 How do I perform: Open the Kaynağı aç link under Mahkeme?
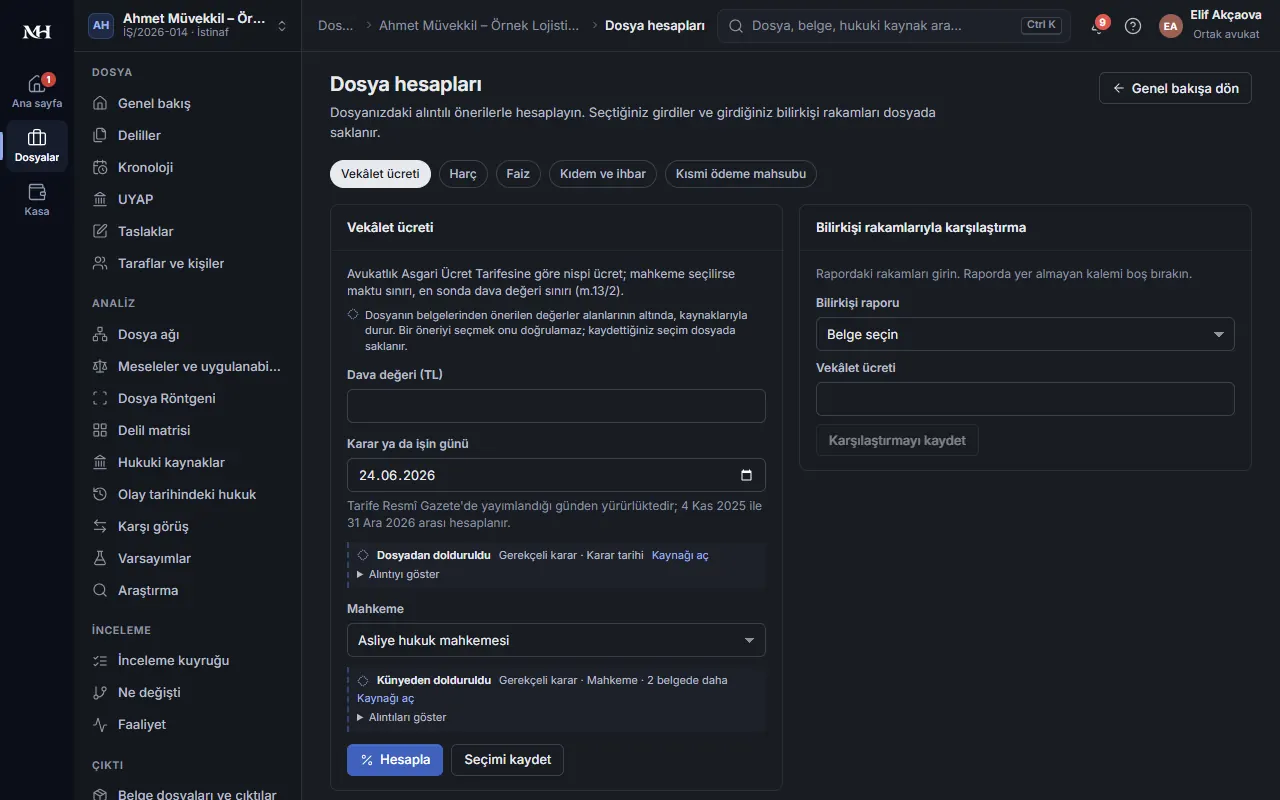pos(385,698)
